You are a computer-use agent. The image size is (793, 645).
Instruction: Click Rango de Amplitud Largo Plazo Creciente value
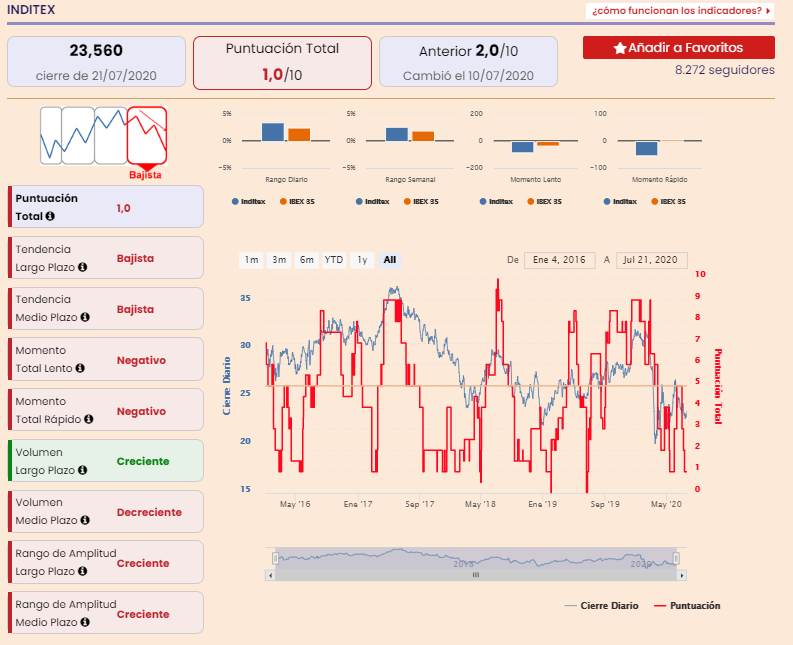pos(143,564)
